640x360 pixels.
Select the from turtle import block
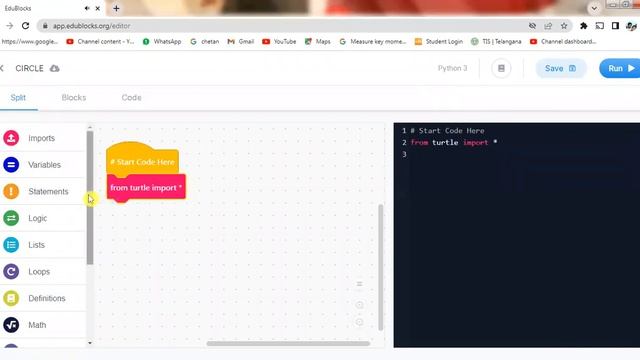[x=146, y=188]
